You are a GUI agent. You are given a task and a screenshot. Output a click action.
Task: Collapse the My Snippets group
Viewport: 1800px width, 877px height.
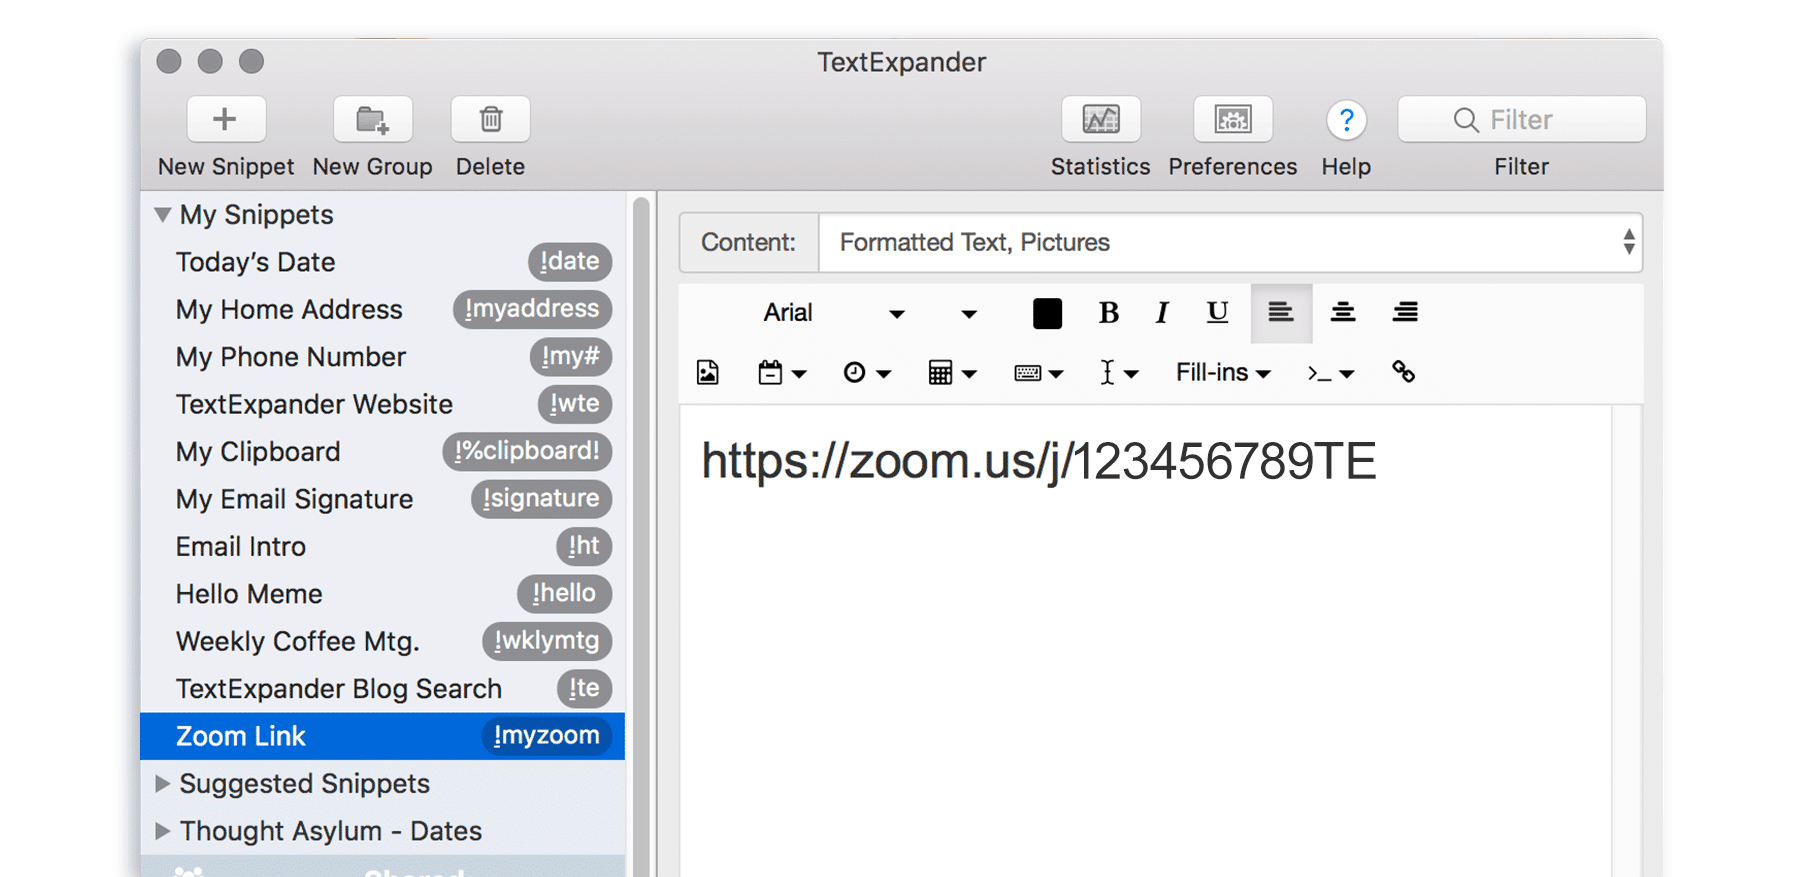(x=162, y=215)
